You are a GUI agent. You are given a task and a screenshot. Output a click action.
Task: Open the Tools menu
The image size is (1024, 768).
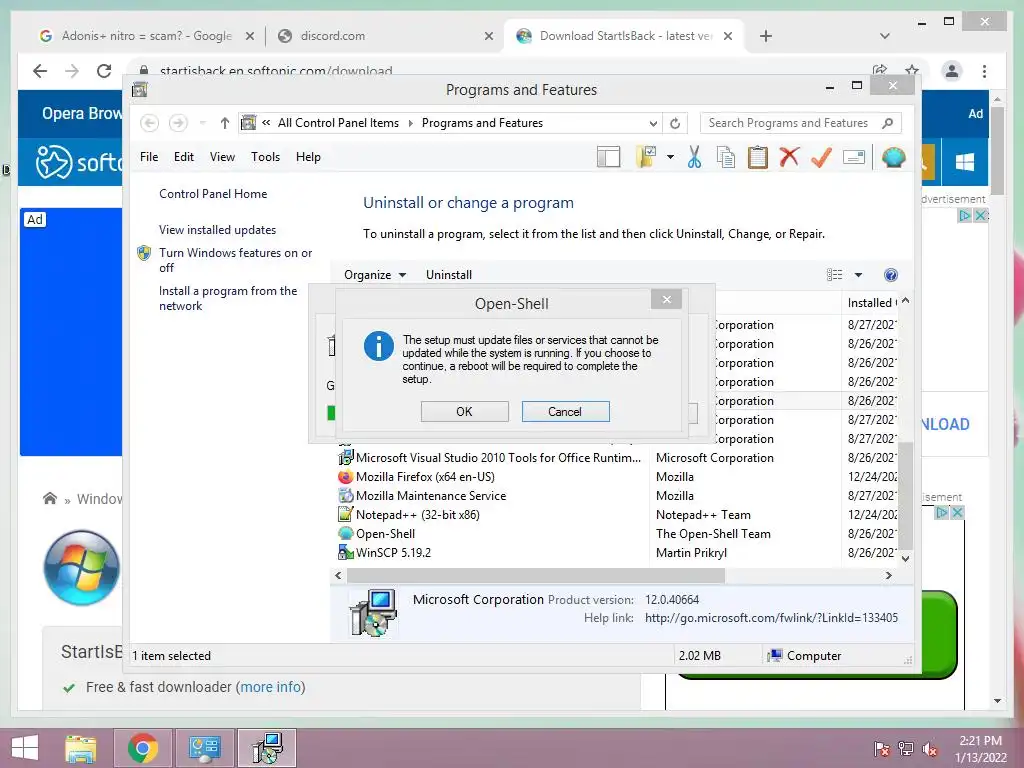coord(265,157)
